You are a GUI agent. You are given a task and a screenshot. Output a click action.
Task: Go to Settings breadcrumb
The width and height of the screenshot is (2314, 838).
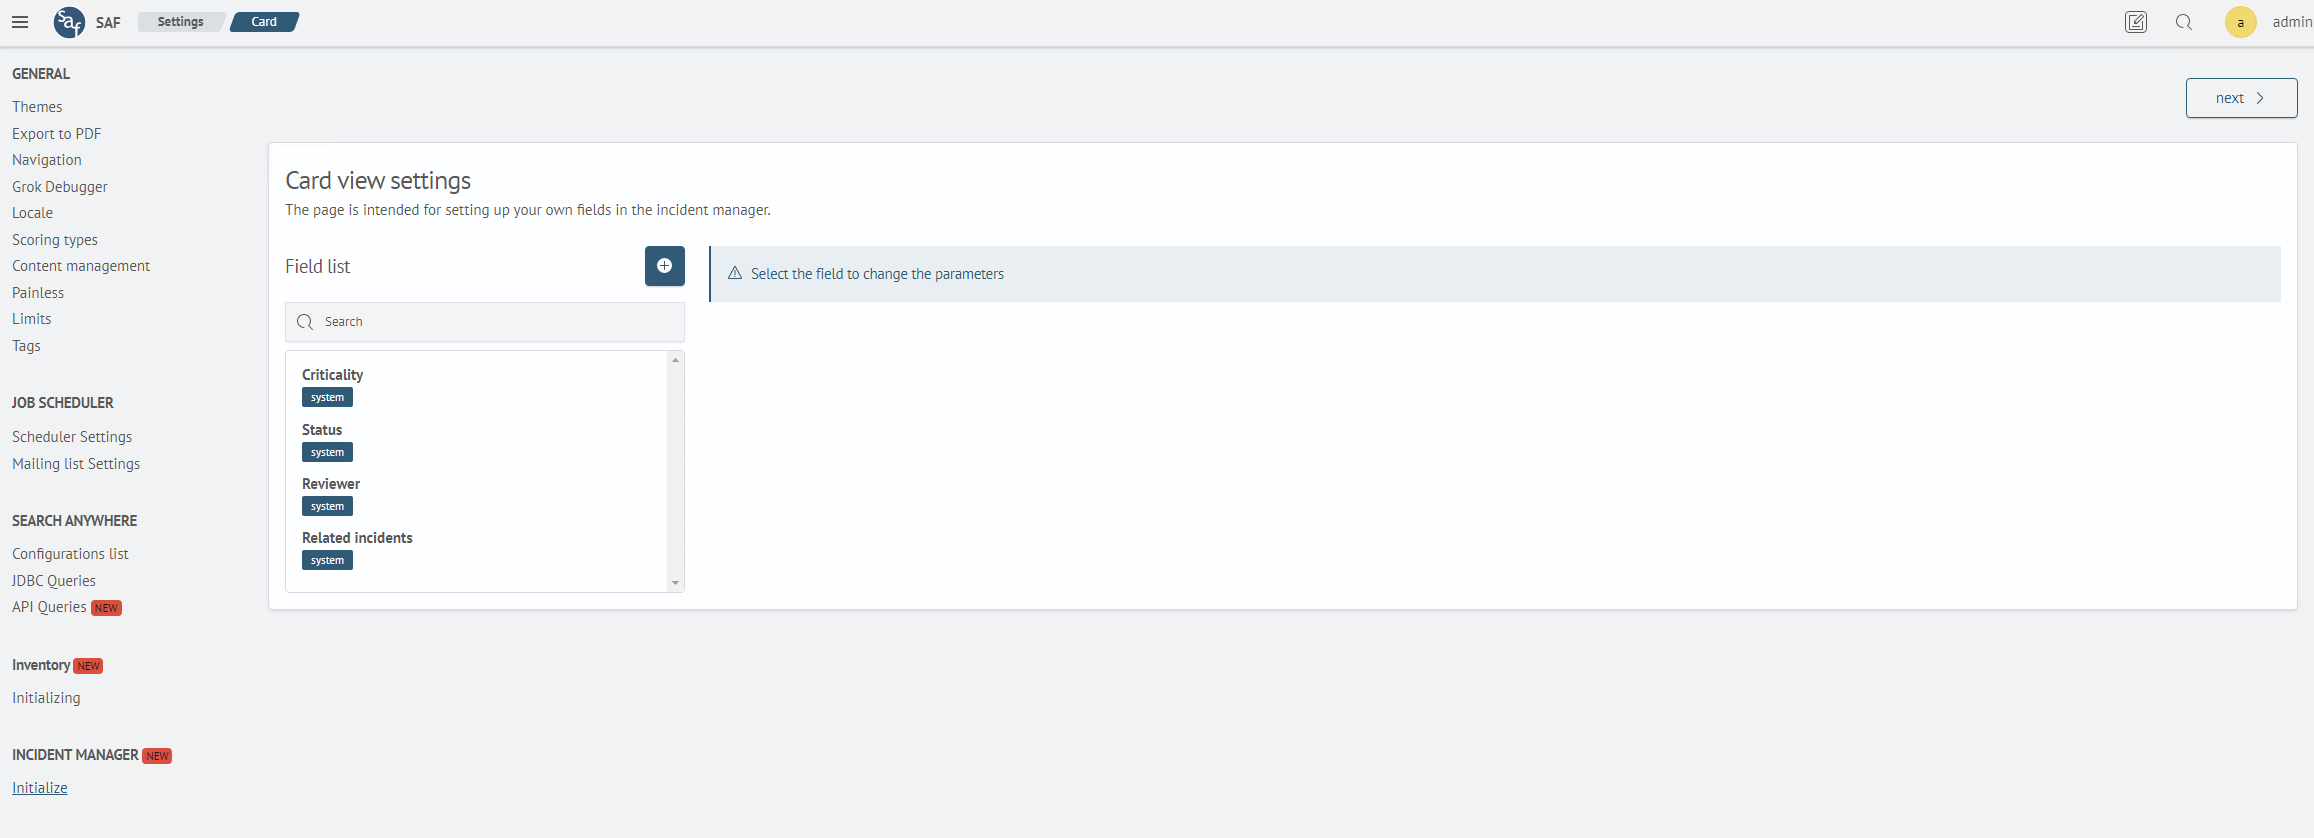pos(181,22)
